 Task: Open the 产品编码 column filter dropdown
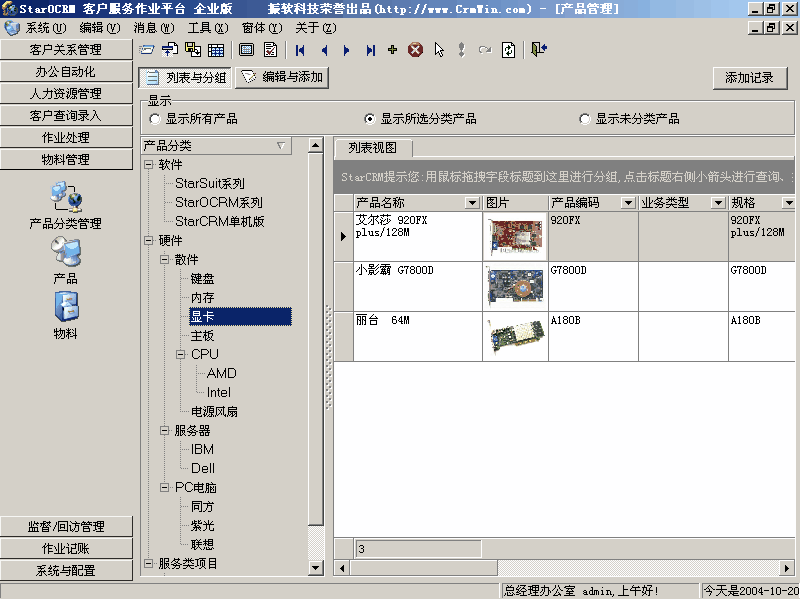[628, 203]
